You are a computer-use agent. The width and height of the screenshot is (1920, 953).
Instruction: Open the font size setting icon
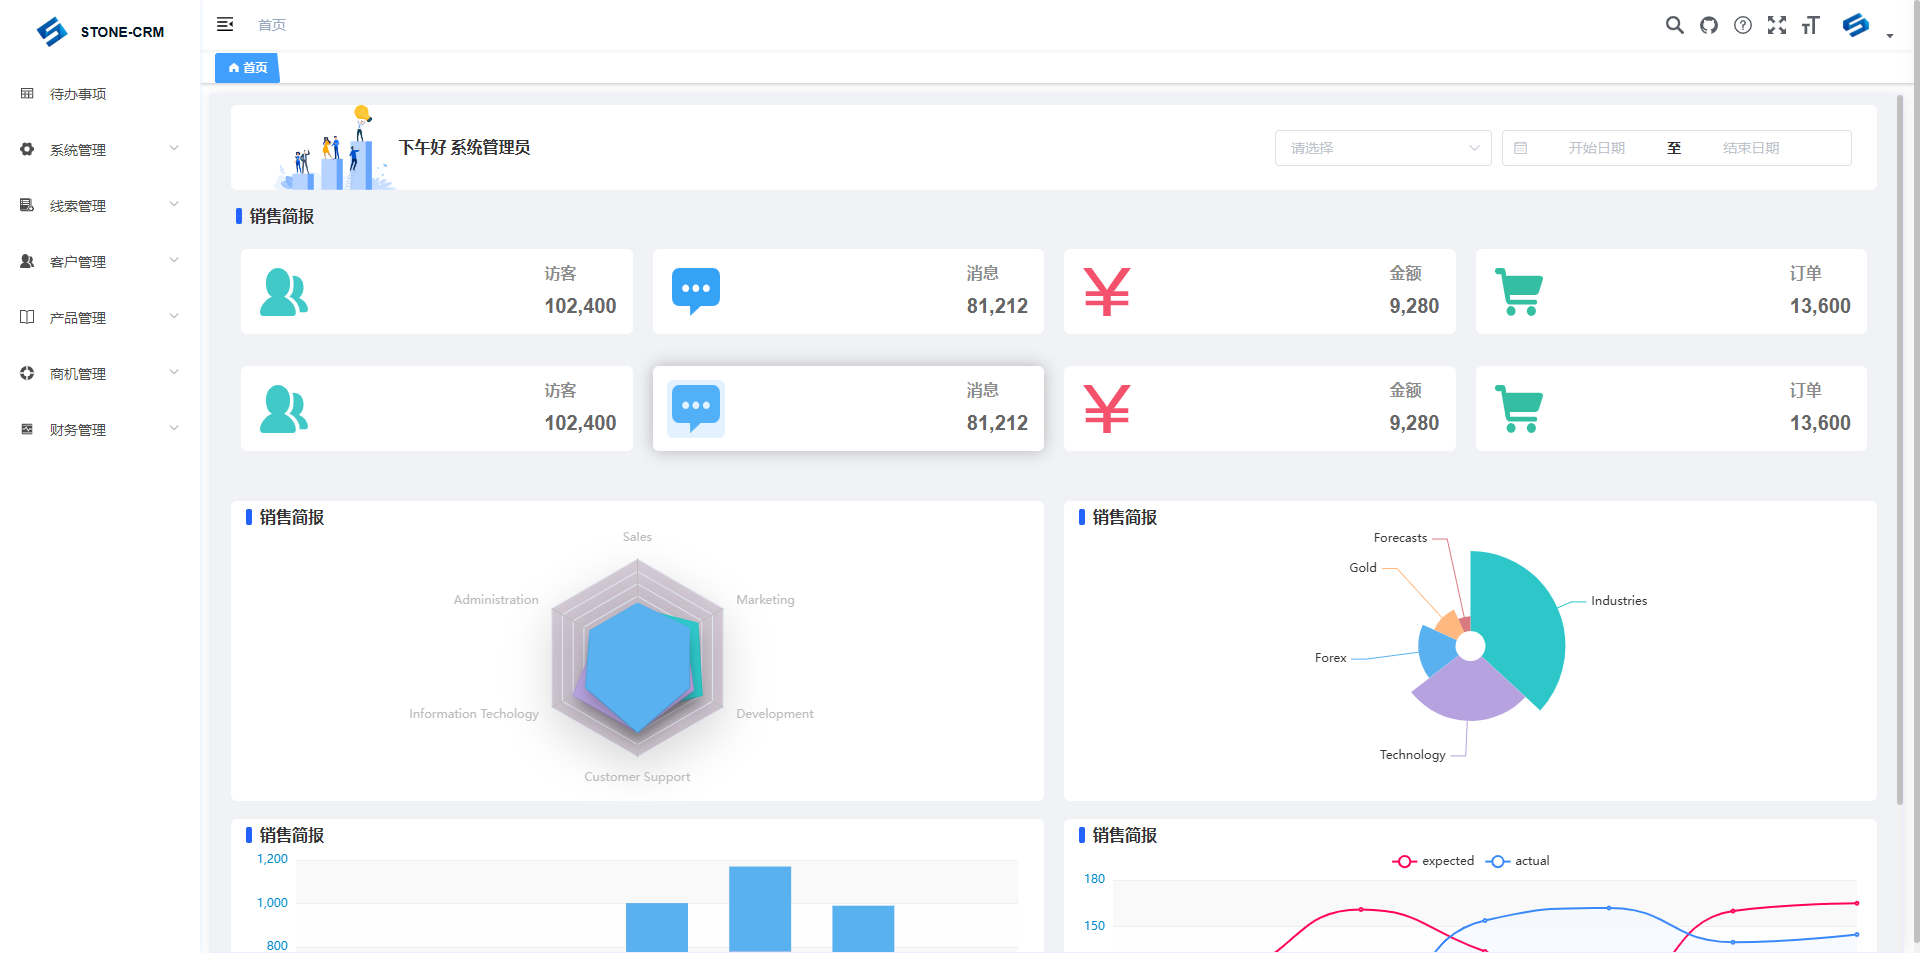[x=1811, y=25]
